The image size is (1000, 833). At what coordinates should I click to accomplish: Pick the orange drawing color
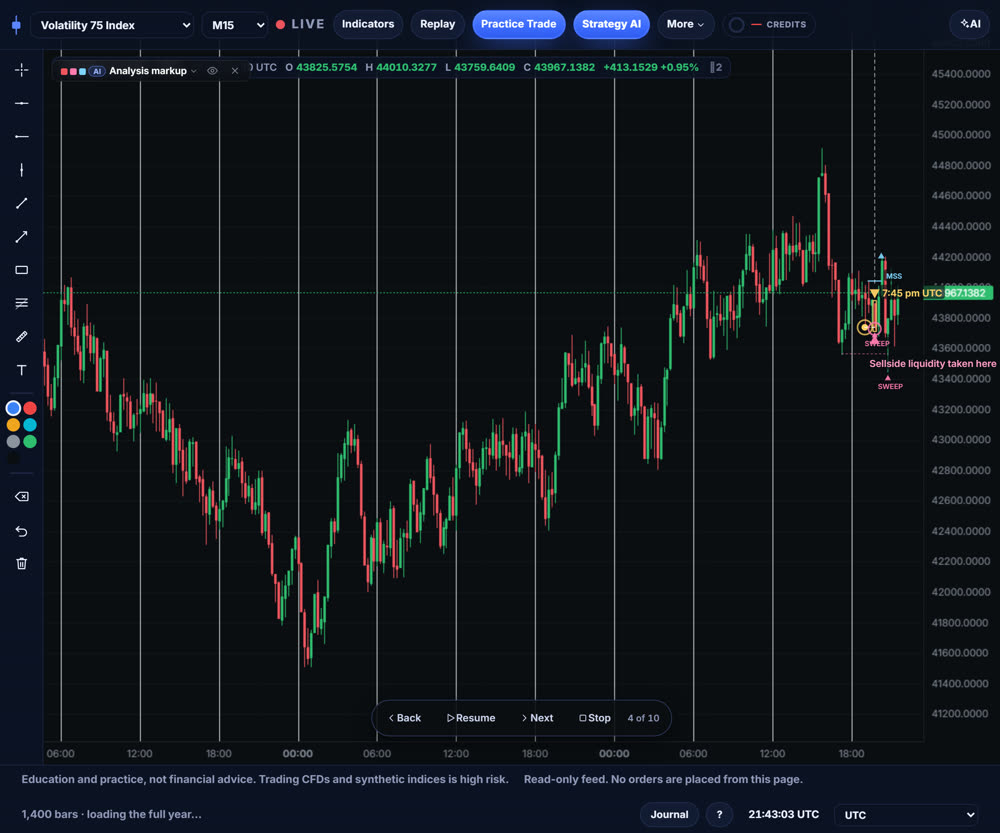[x=13, y=425]
